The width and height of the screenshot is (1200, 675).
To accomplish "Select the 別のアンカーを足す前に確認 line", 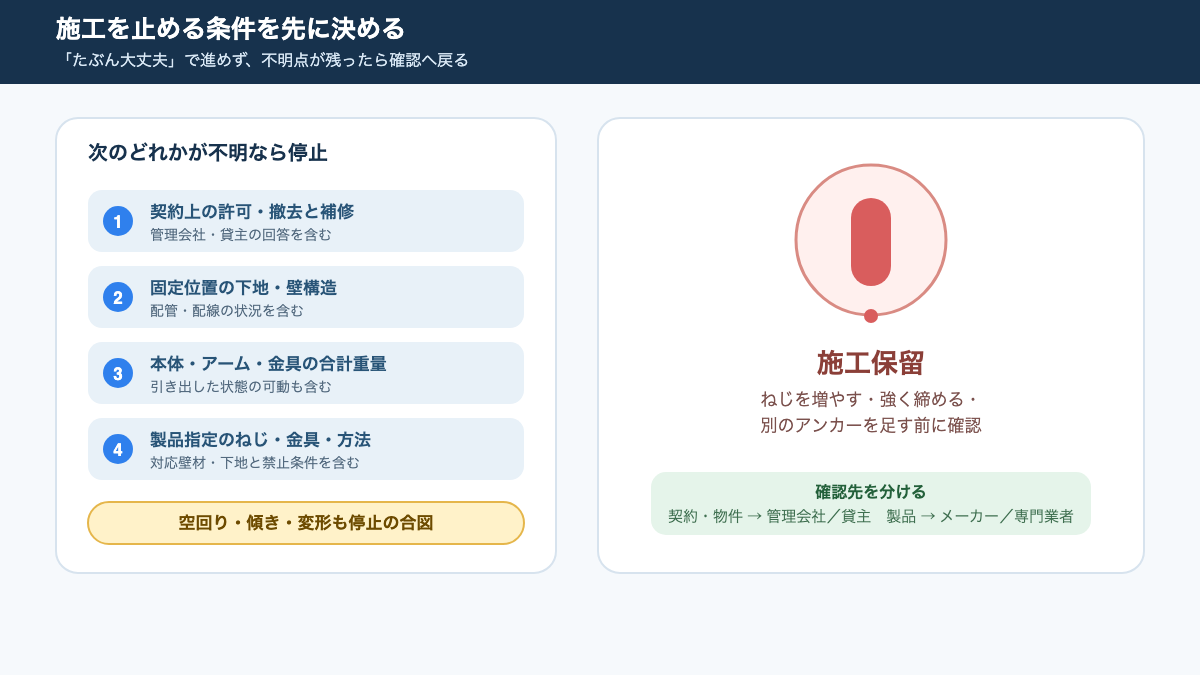I will coord(871,425).
